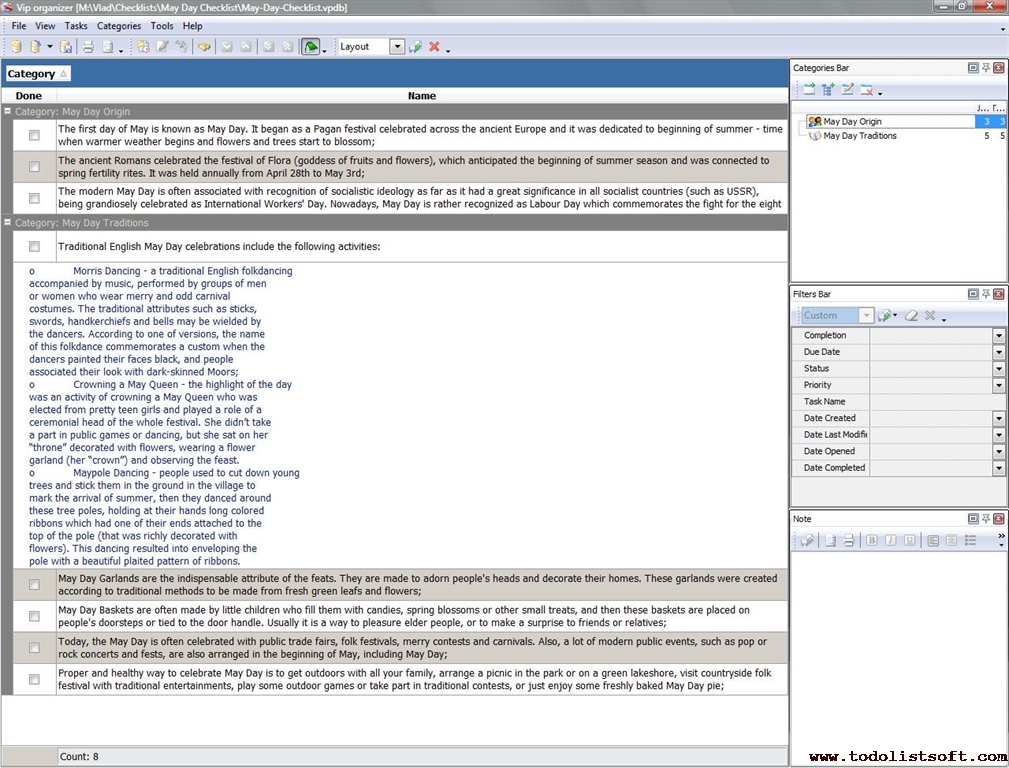Pin the Filters Bar panel
Viewport: 1009px width, 768px height.
coord(985,294)
